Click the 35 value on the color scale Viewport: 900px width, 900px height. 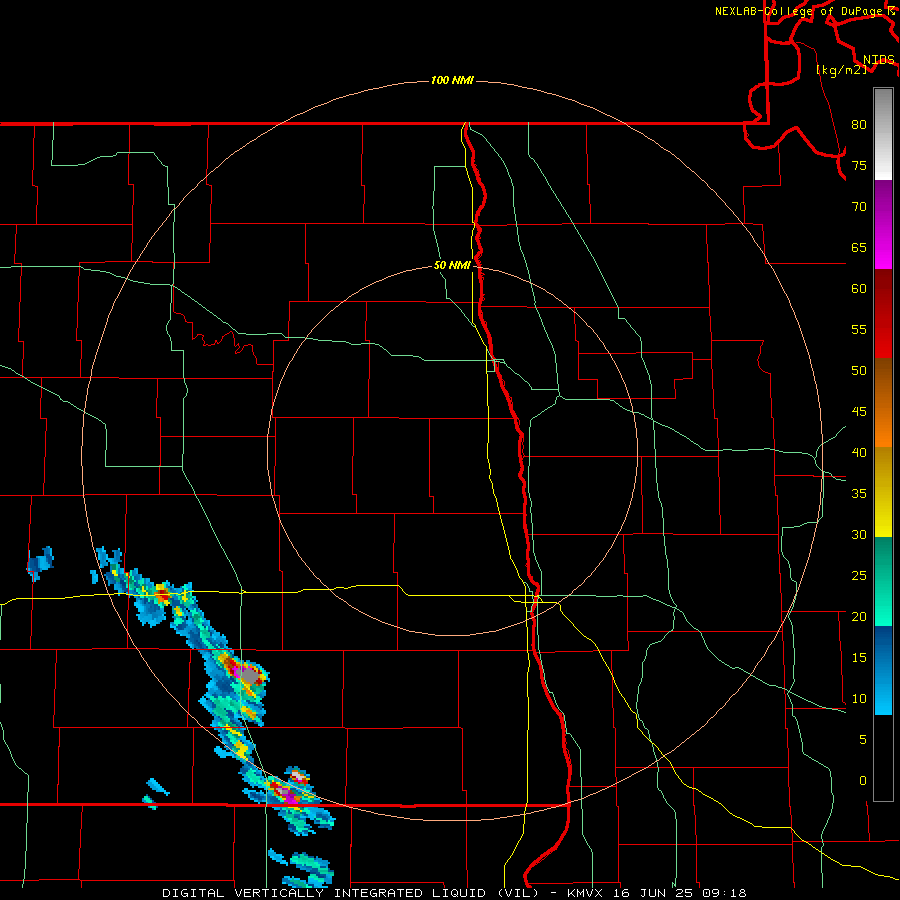tap(859, 494)
